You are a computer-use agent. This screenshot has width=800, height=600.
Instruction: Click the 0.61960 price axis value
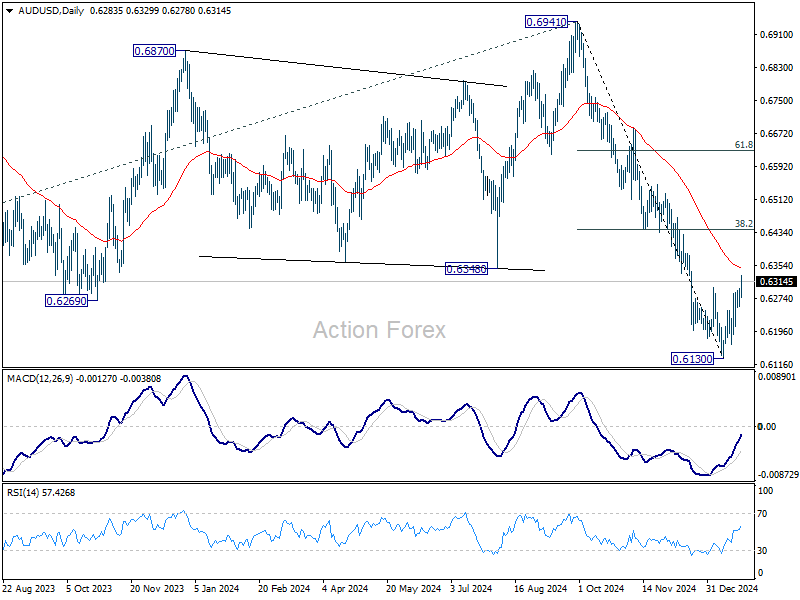click(x=777, y=332)
